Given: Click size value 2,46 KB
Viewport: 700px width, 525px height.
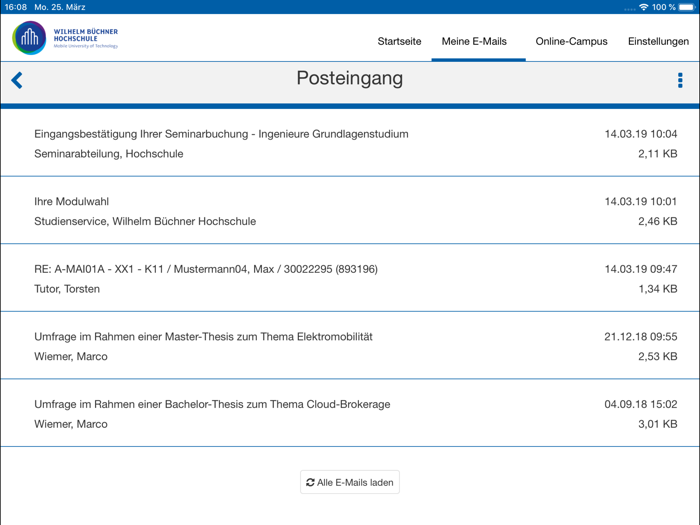Looking at the screenshot, I should point(658,221).
